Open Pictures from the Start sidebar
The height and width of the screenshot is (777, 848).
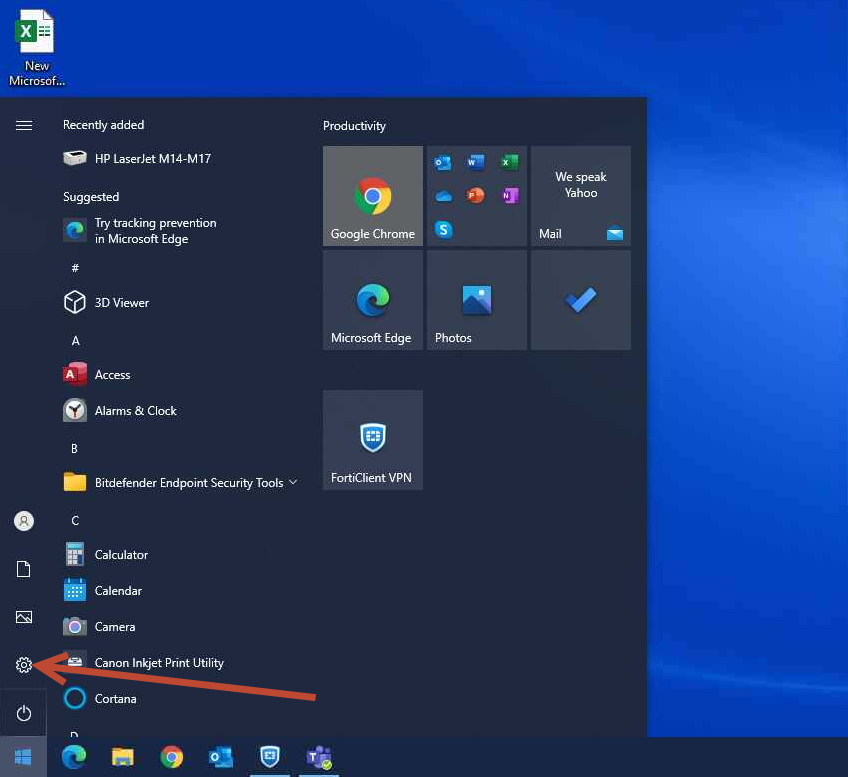[x=24, y=617]
